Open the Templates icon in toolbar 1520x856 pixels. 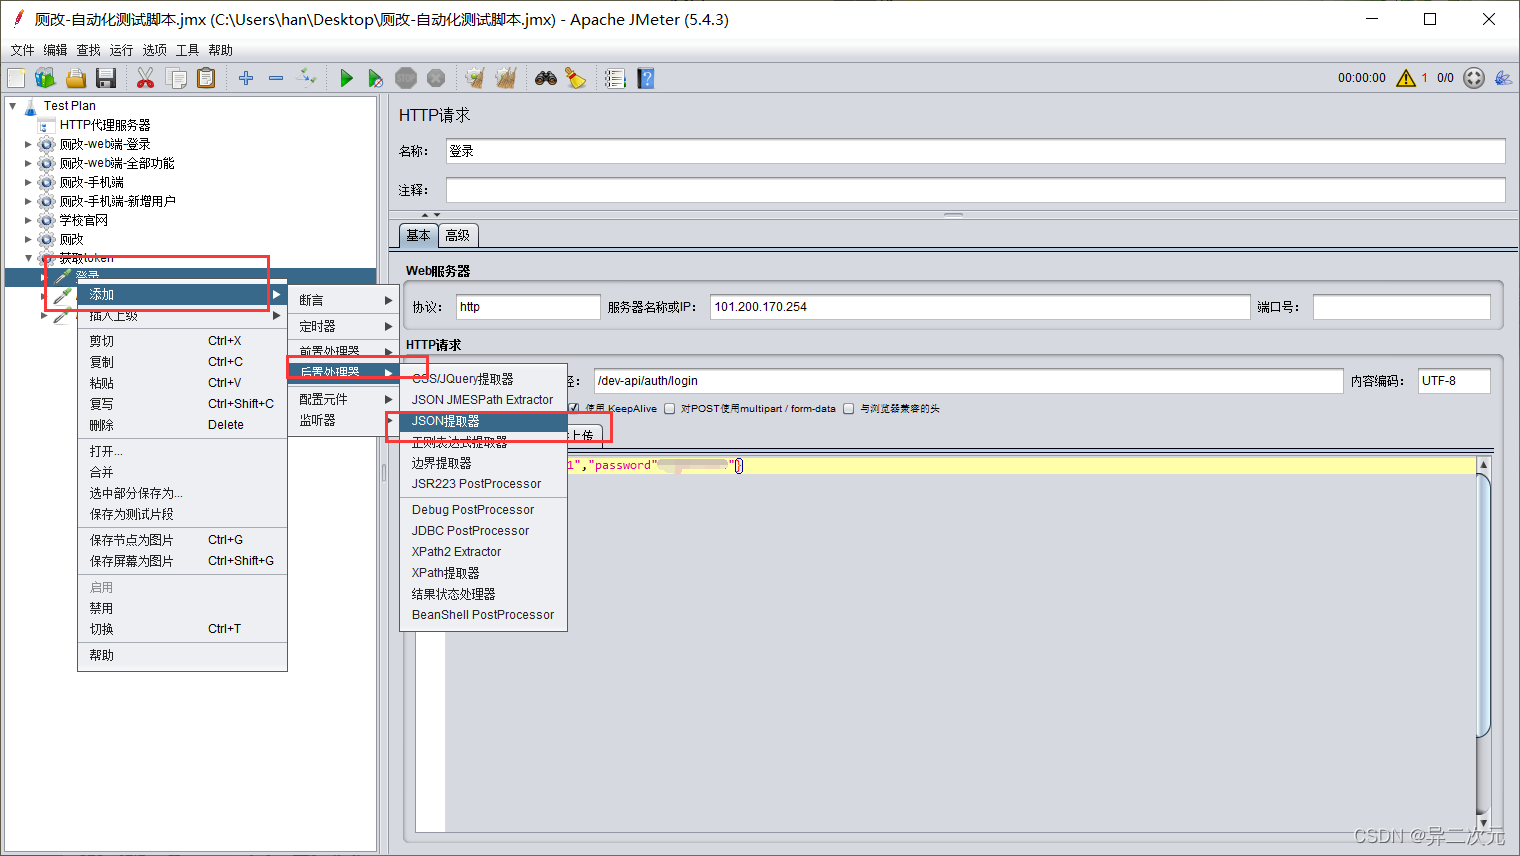(45, 78)
